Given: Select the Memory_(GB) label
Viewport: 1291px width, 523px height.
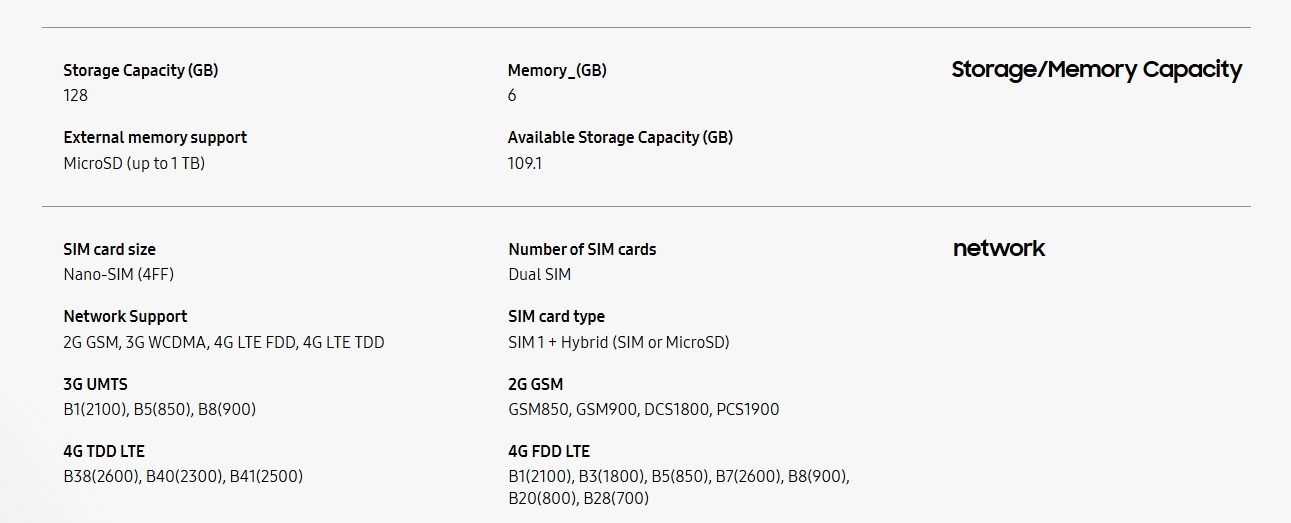Looking at the screenshot, I should [557, 70].
